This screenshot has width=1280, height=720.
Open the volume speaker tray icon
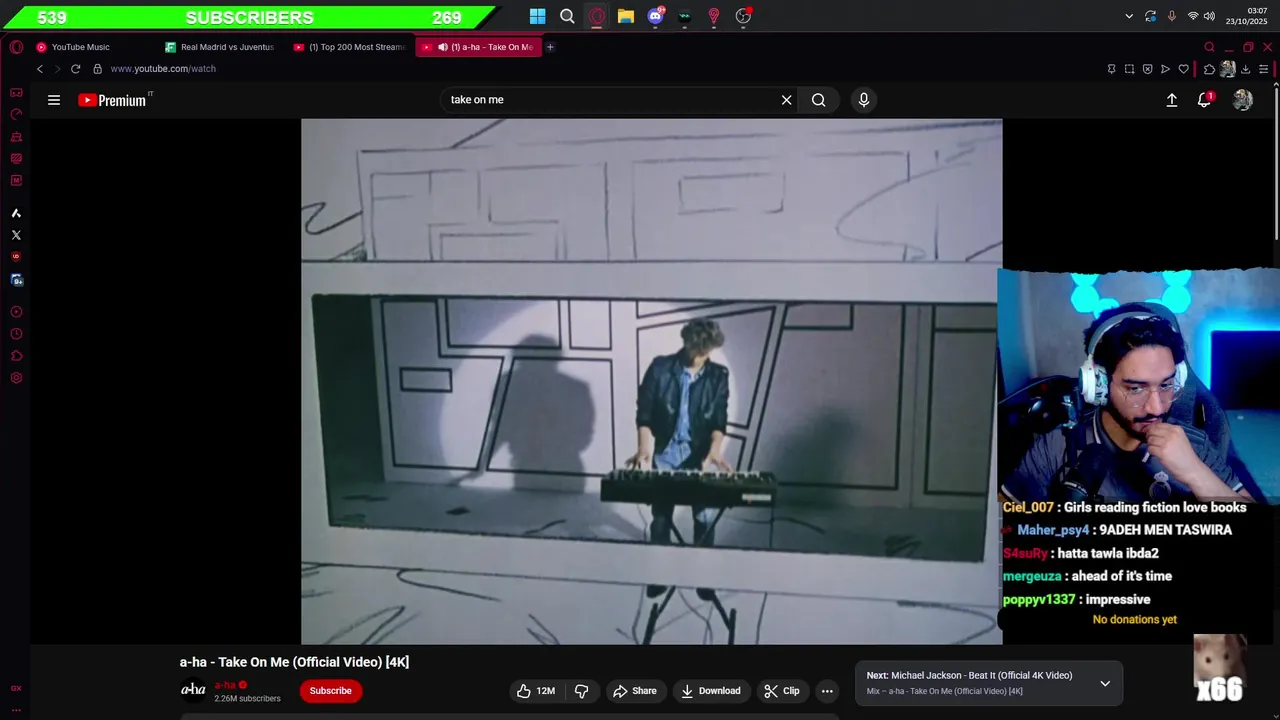[1209, 16]
